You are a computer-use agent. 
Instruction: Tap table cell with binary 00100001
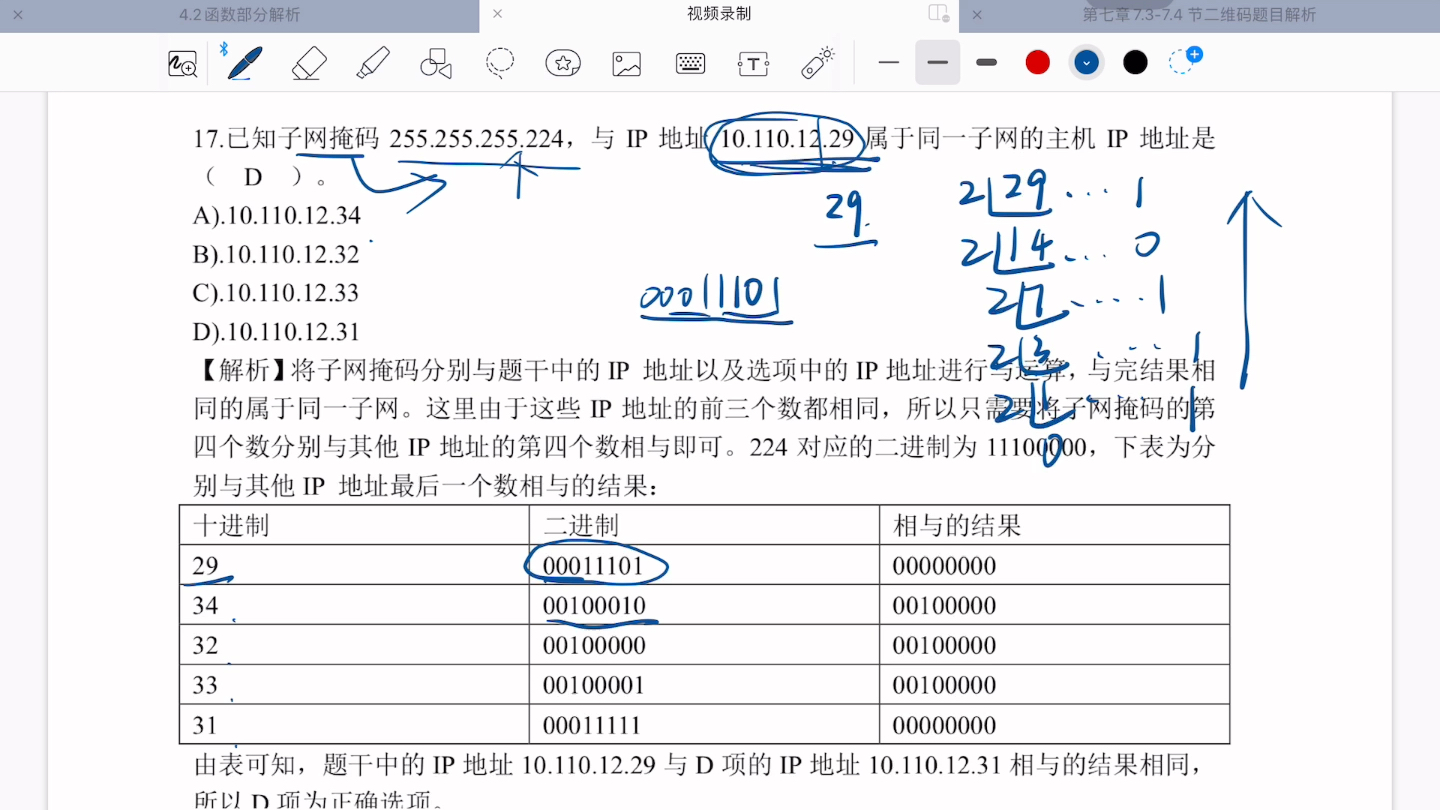pos(704,685)
